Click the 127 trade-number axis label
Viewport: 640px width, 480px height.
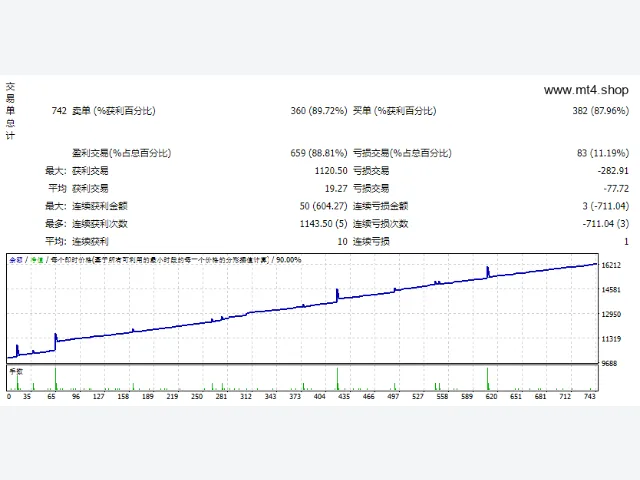pos(99,396)
